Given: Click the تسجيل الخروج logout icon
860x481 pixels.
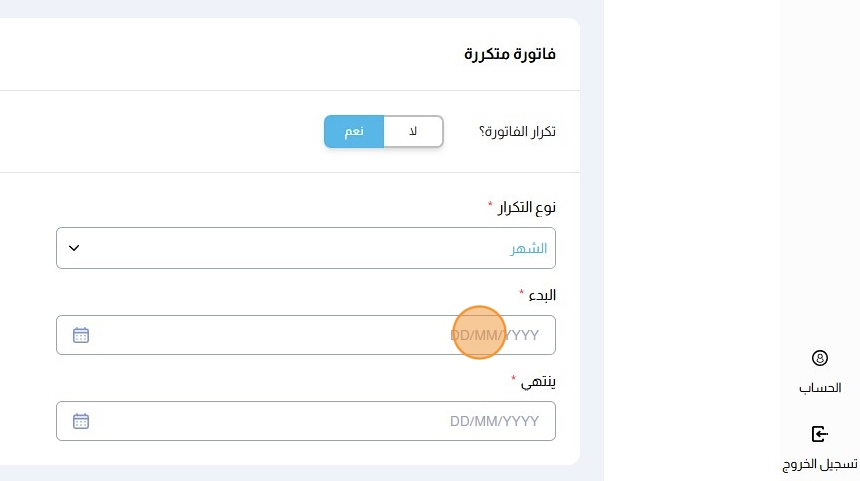Looking at the screenshot, I should tap(820, 434).
